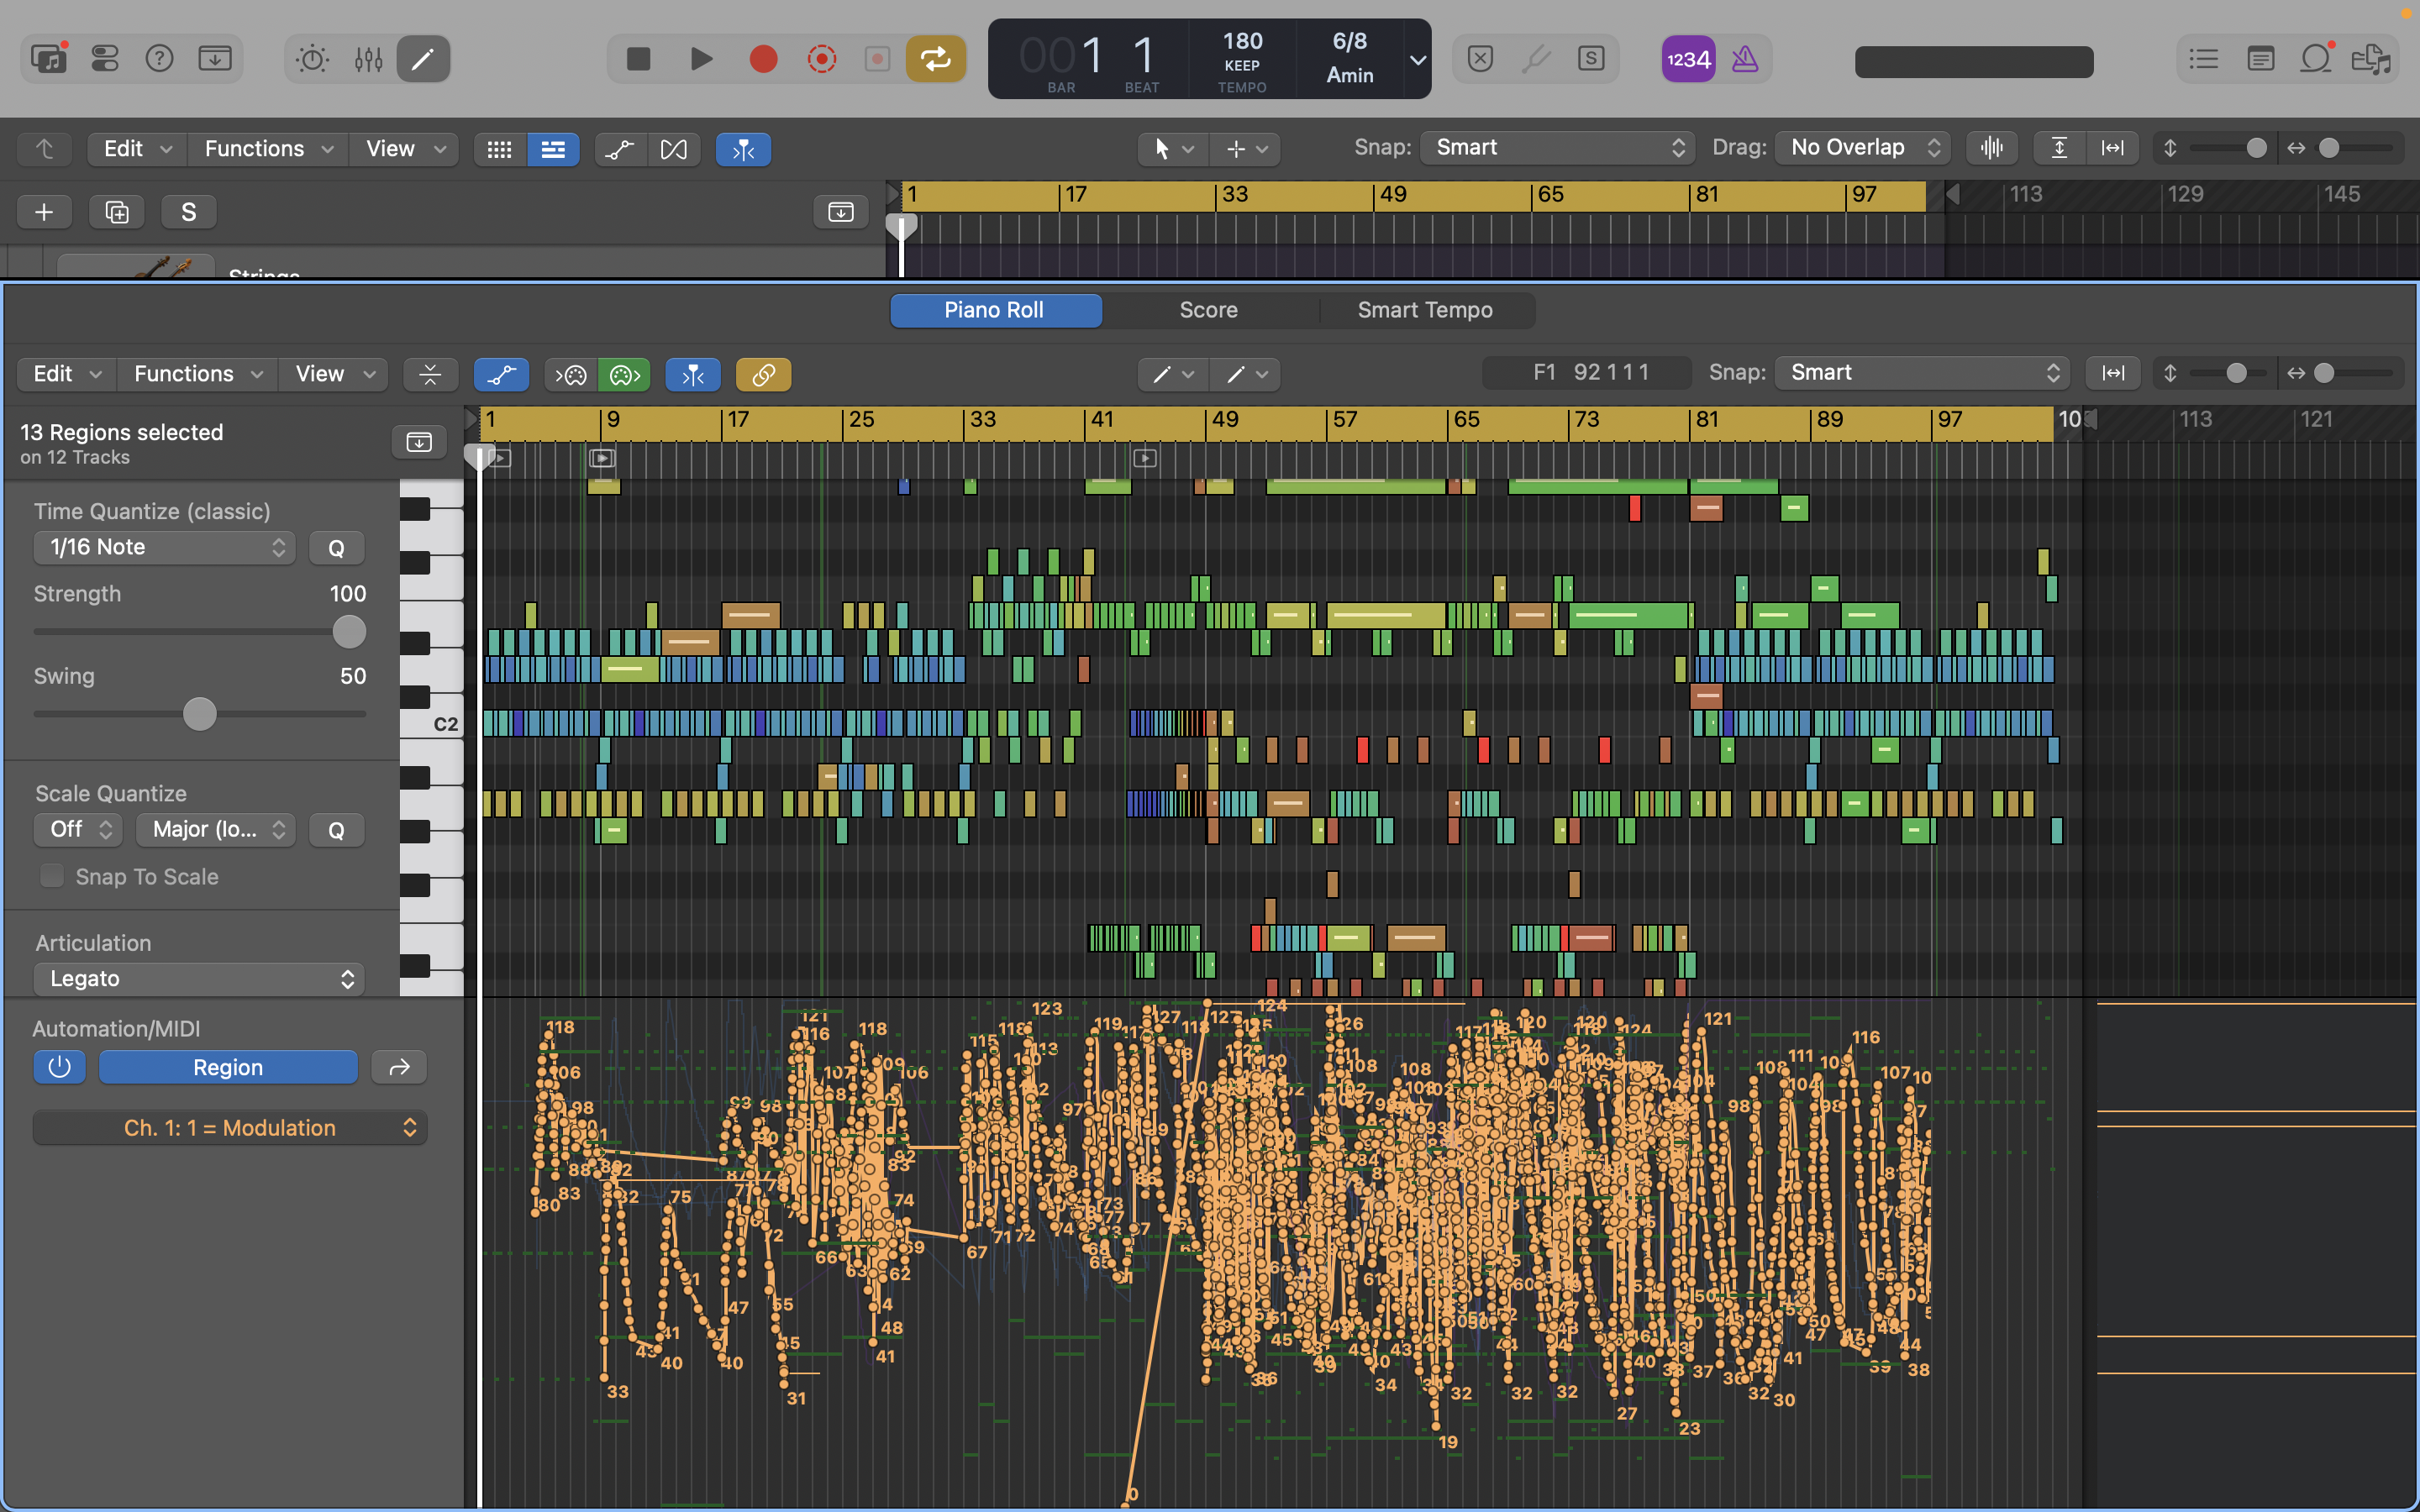Click the Region automation button
The image size is (2420, 1512).
click(x=228, y=1067)
